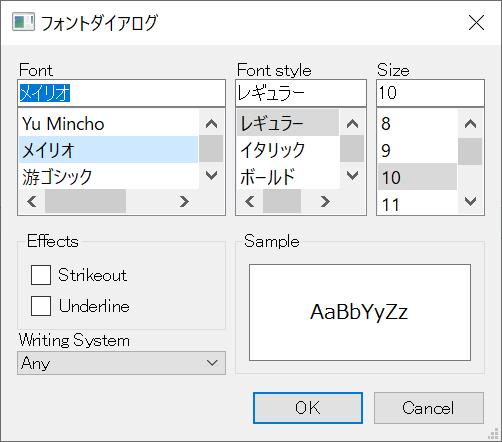Image resolution: width=502 pixels, height=442 pixels.
Task: Select メイリオ in the Font list
Action: pyautogui.click(x=108, y=150)
